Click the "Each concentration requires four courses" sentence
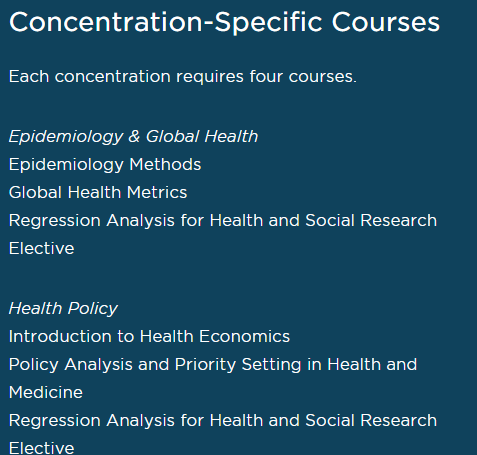The image size is (477, 455). point(183,77)
